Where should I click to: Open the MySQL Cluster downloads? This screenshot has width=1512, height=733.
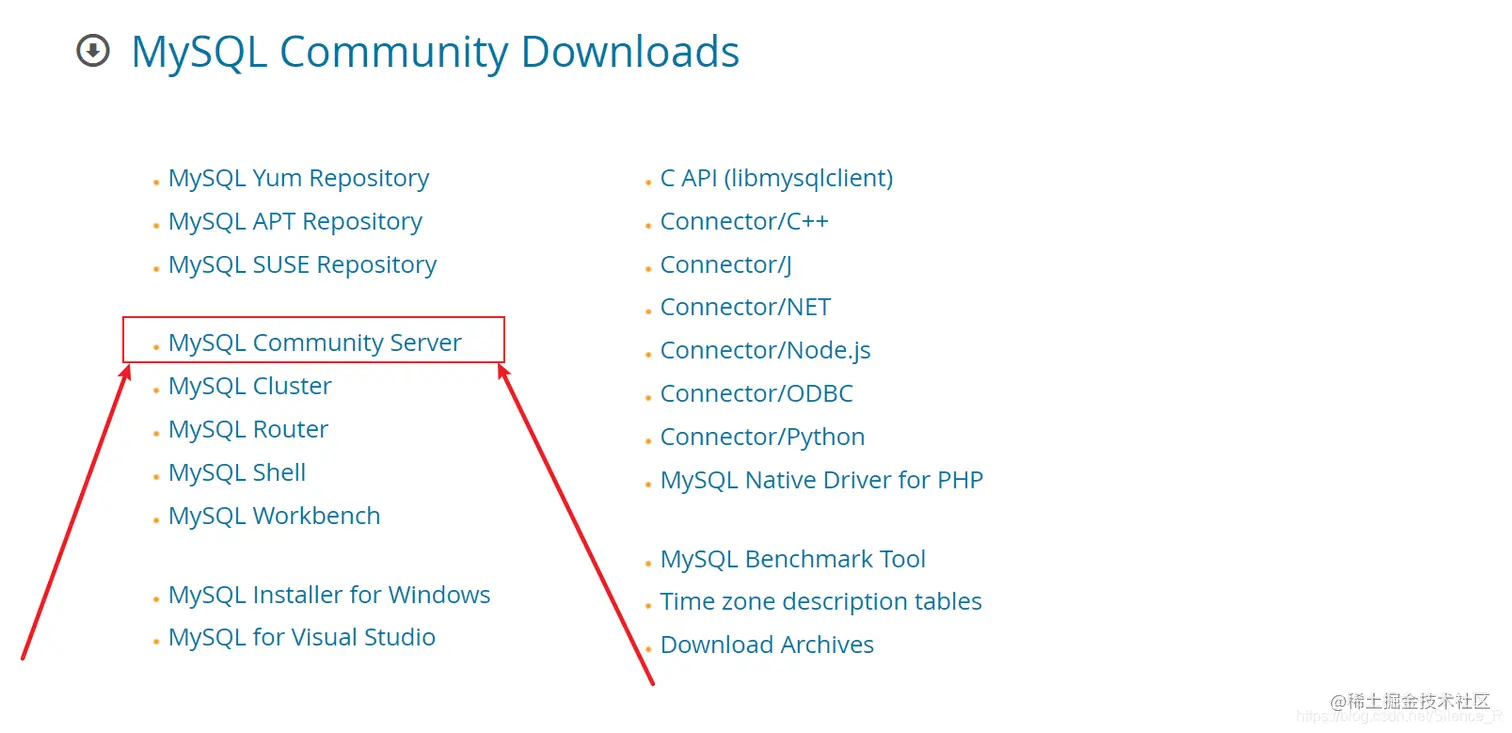250,385
